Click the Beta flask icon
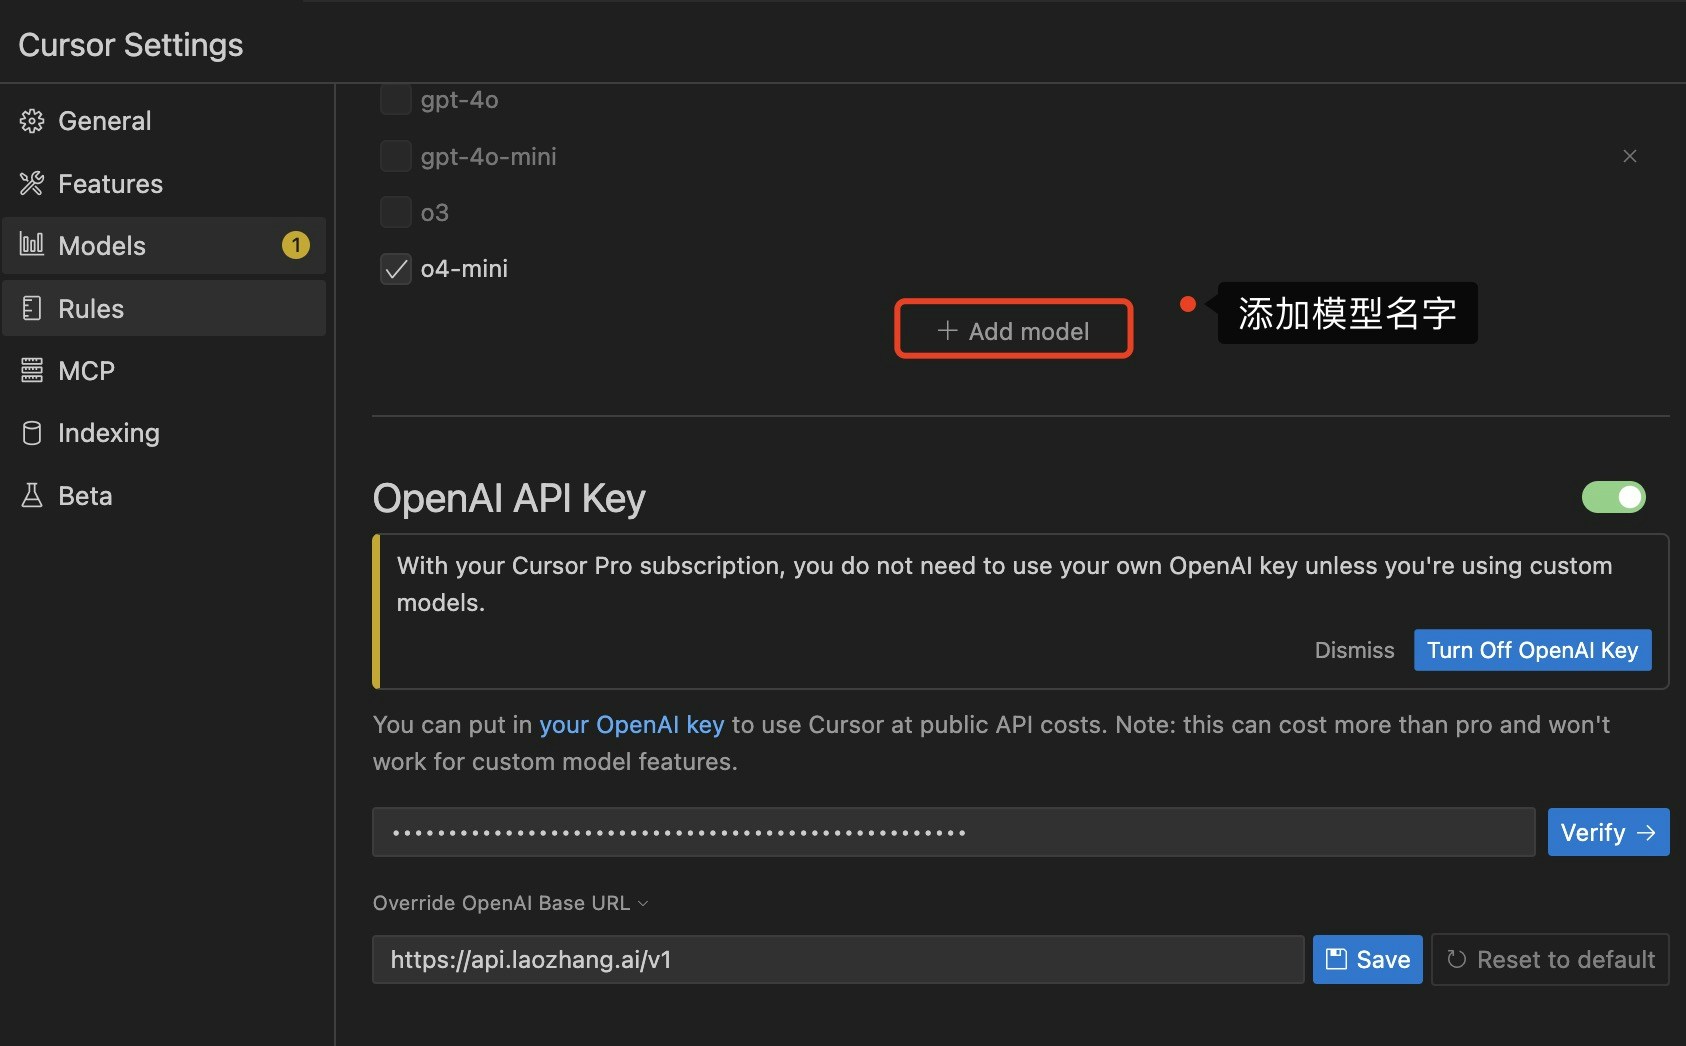The height and width of the screenshot is (1046, 1686). pyautogui.click(x=33, y=494)
